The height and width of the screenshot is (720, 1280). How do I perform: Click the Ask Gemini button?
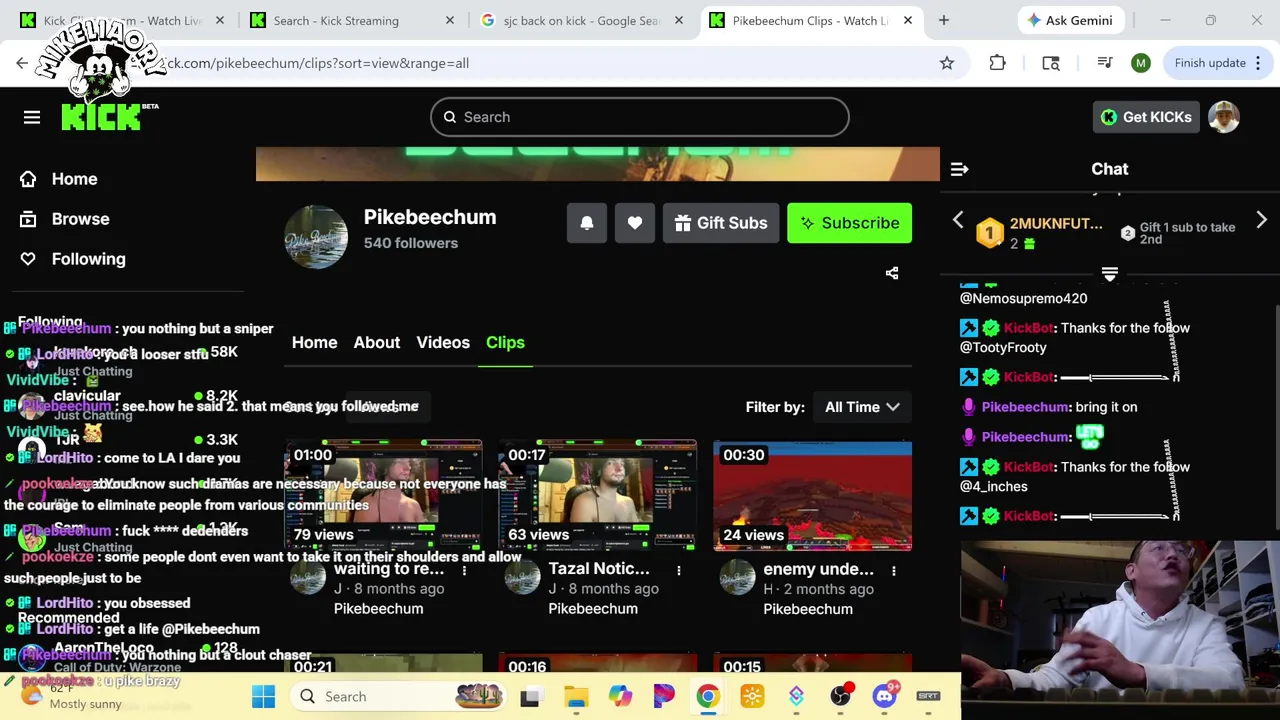tap(1070, 20)
